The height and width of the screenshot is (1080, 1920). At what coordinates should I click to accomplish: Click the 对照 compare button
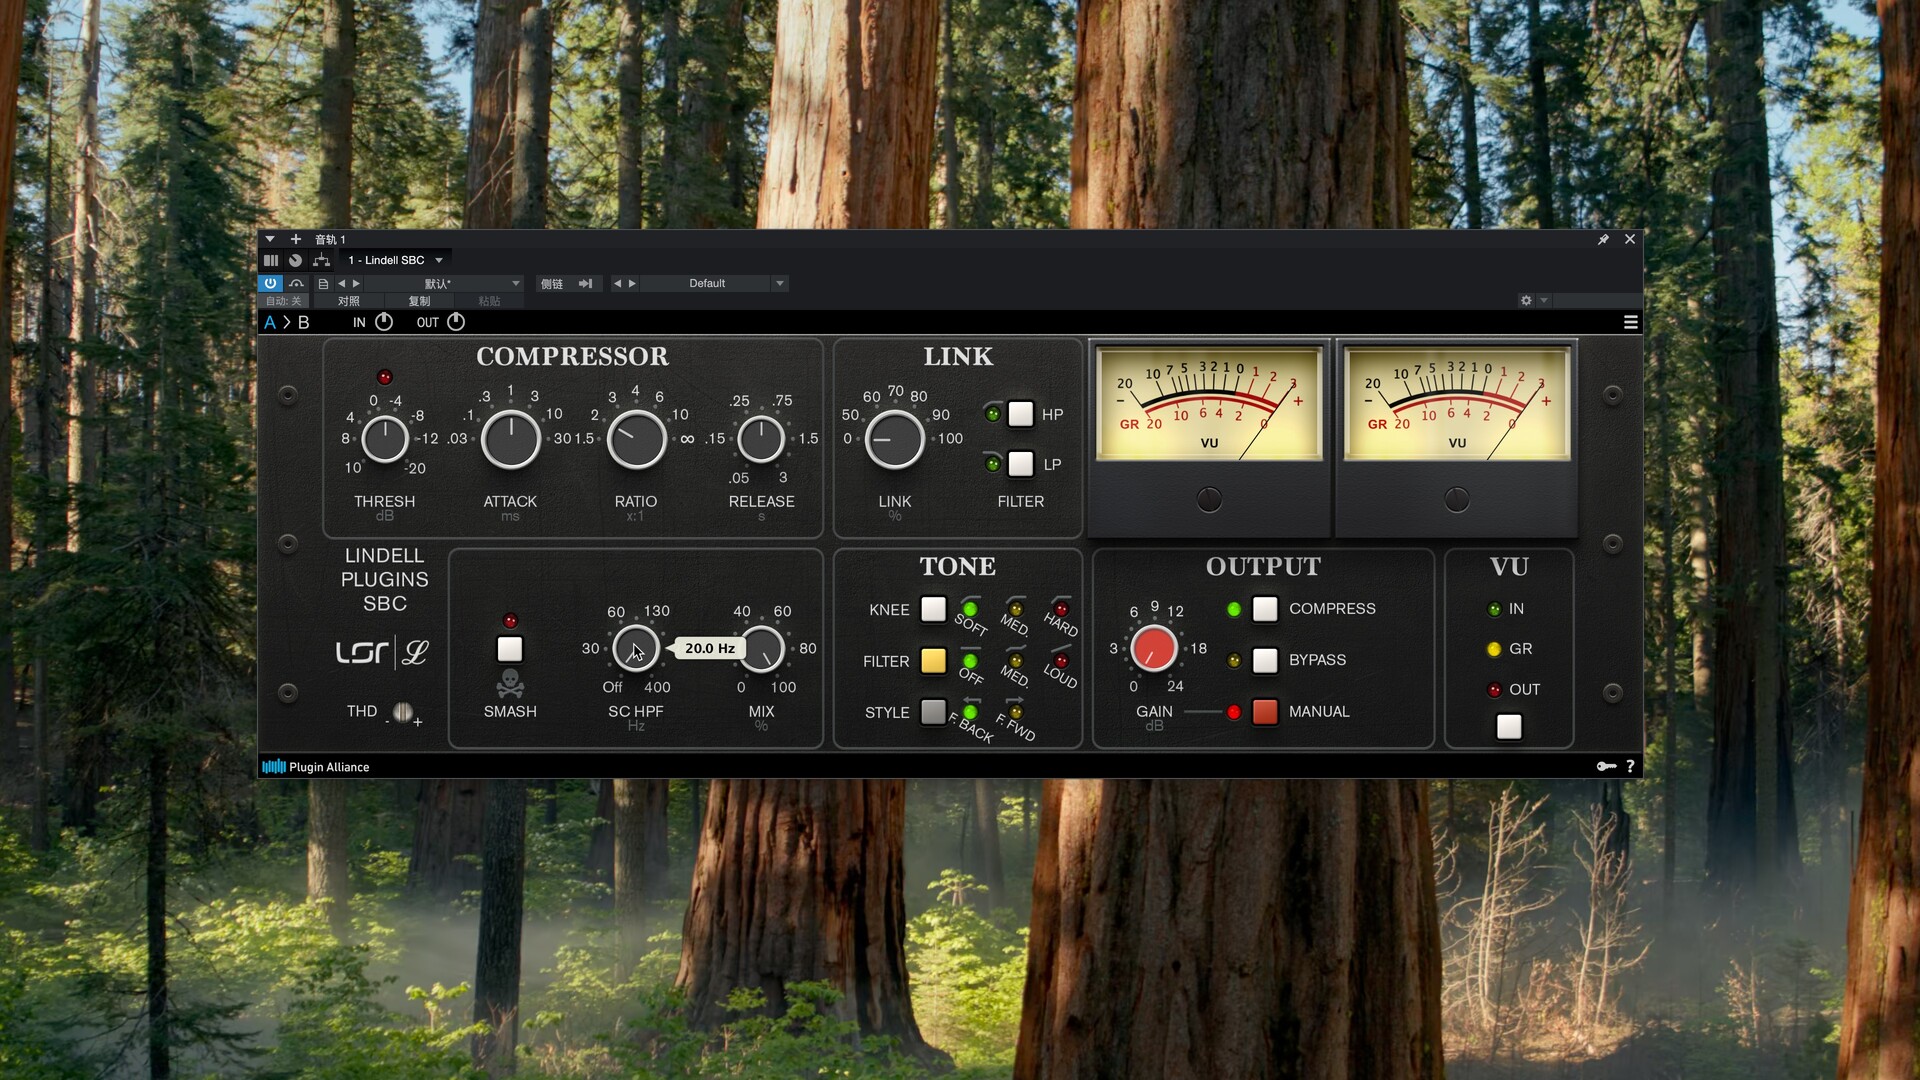click(x=348, y=301)
